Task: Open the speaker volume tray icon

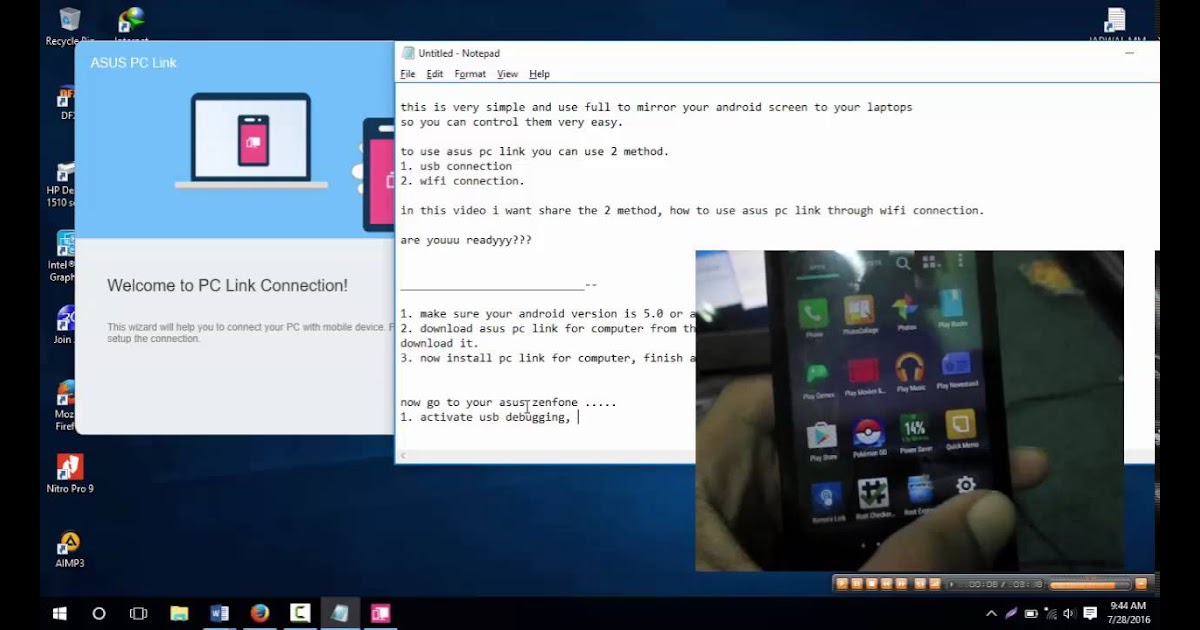Action: 1069,613
